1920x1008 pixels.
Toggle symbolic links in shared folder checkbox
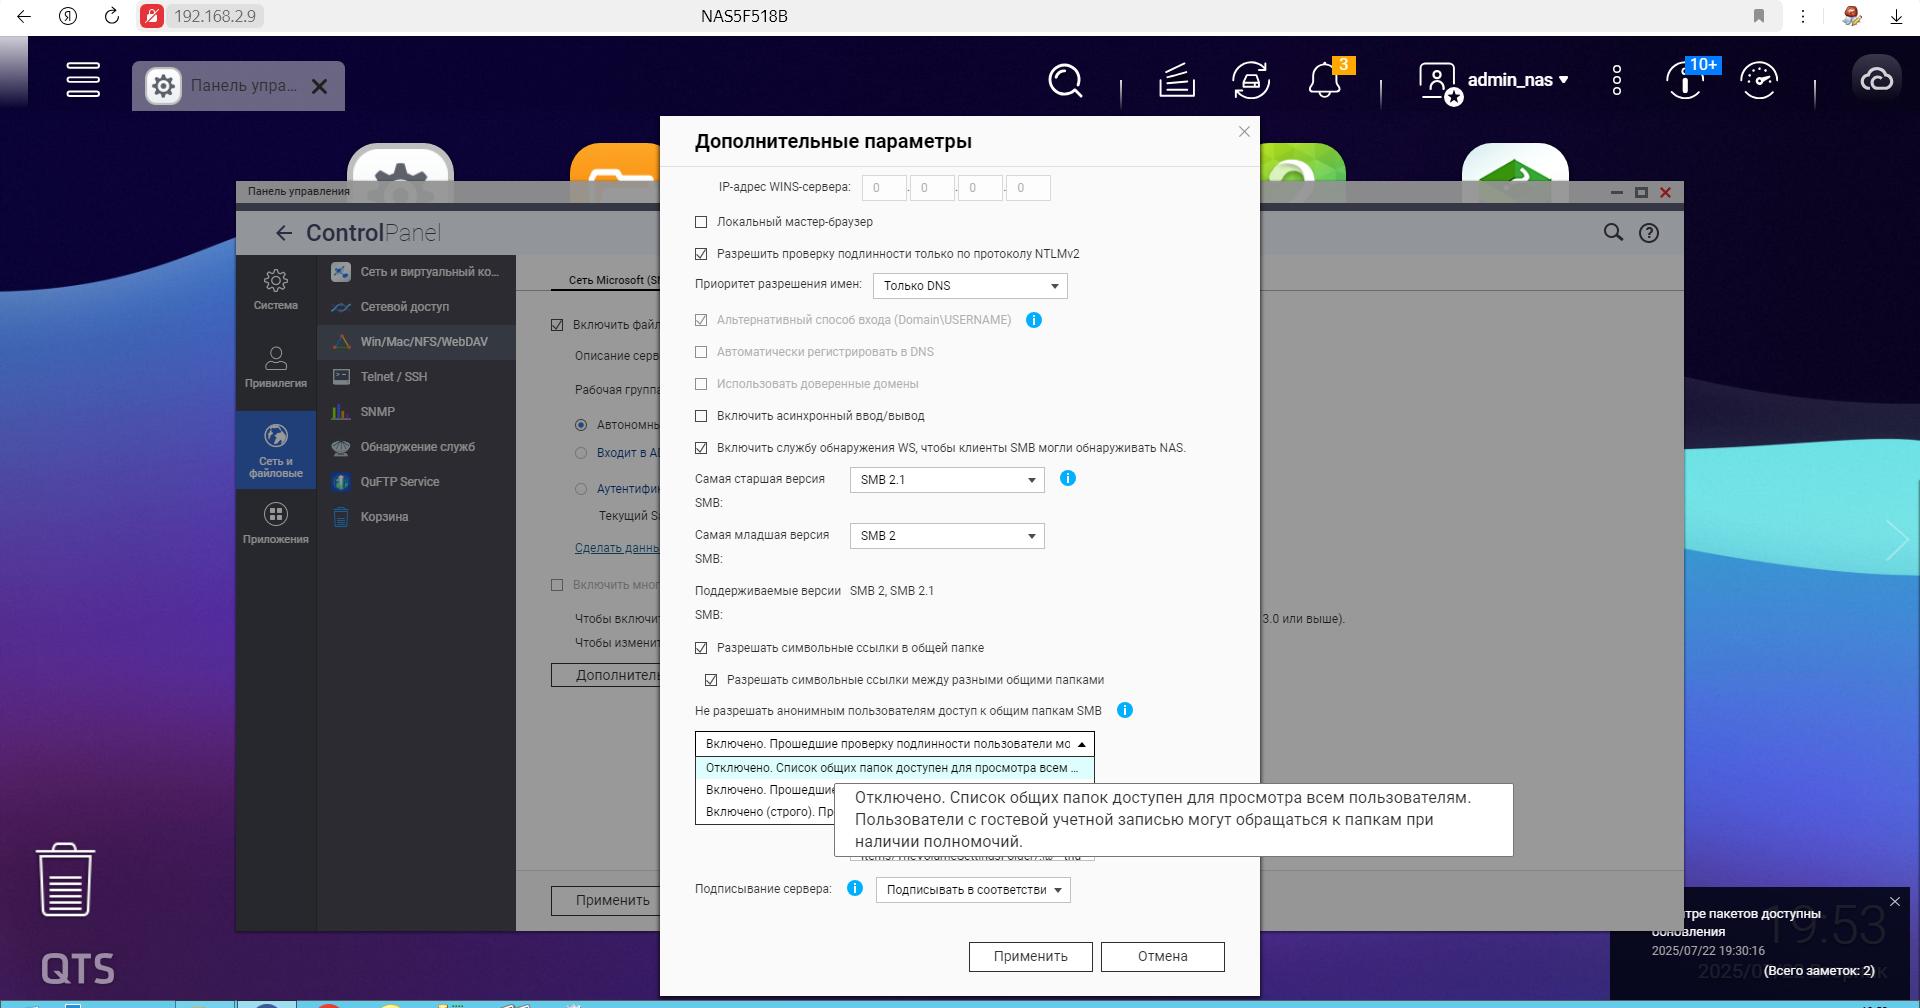[701, 648]
